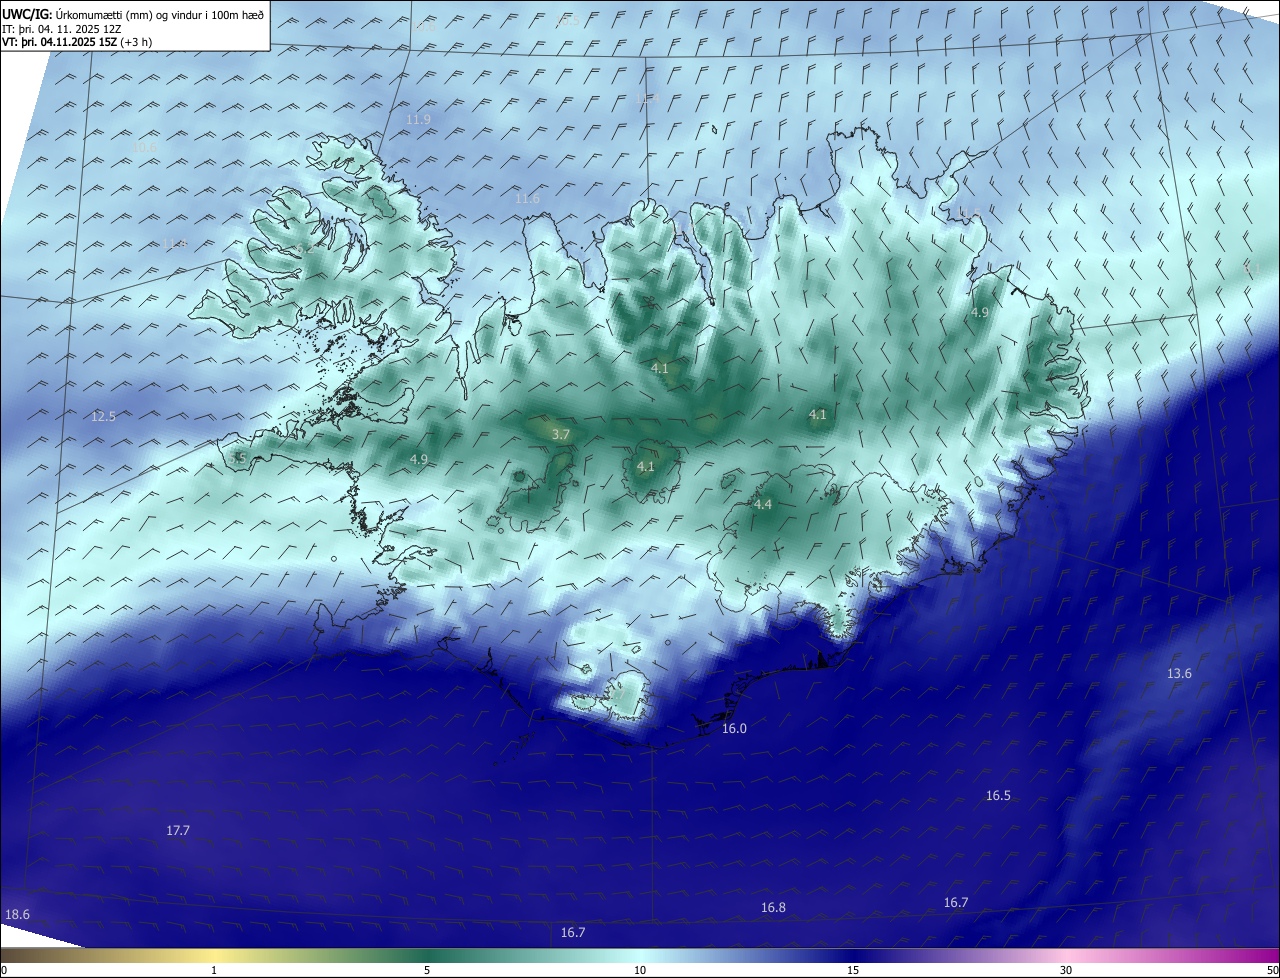Click the 18.6 value on the map
Screen dimensions: 1280x978
click(17, 914)
